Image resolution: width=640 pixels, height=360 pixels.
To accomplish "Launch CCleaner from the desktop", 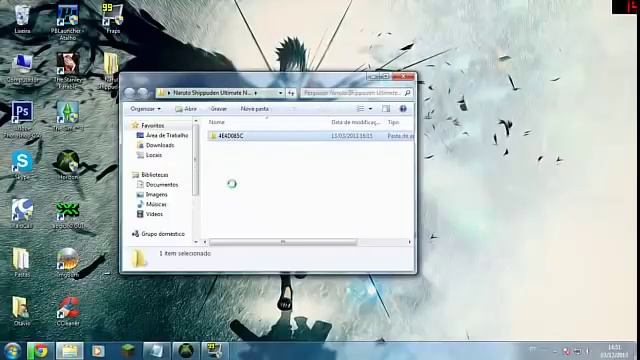I will click(x=68, y=311).
